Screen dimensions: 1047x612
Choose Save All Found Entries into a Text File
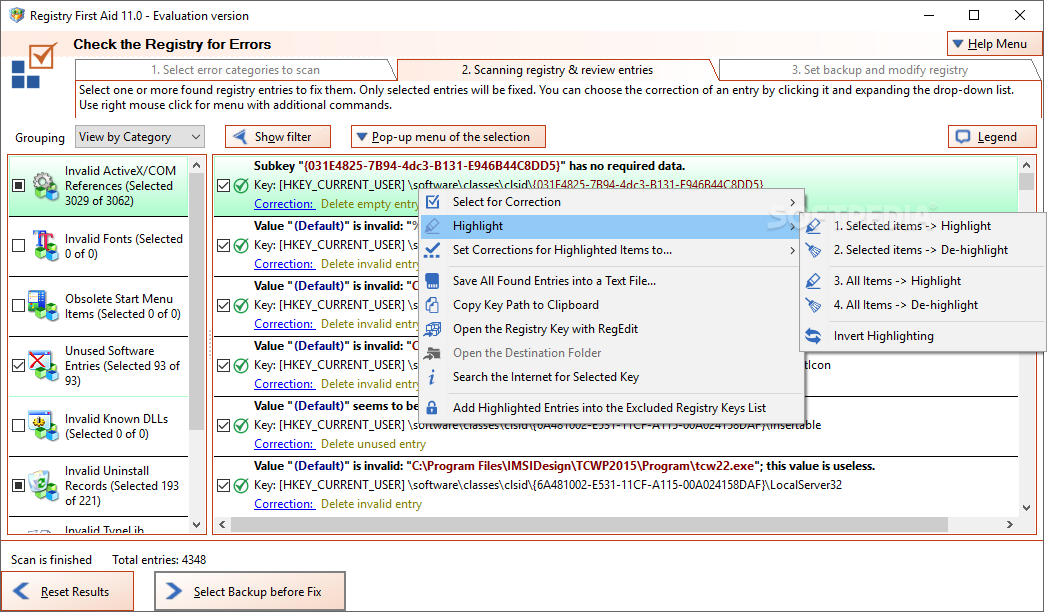pos(612,281)
